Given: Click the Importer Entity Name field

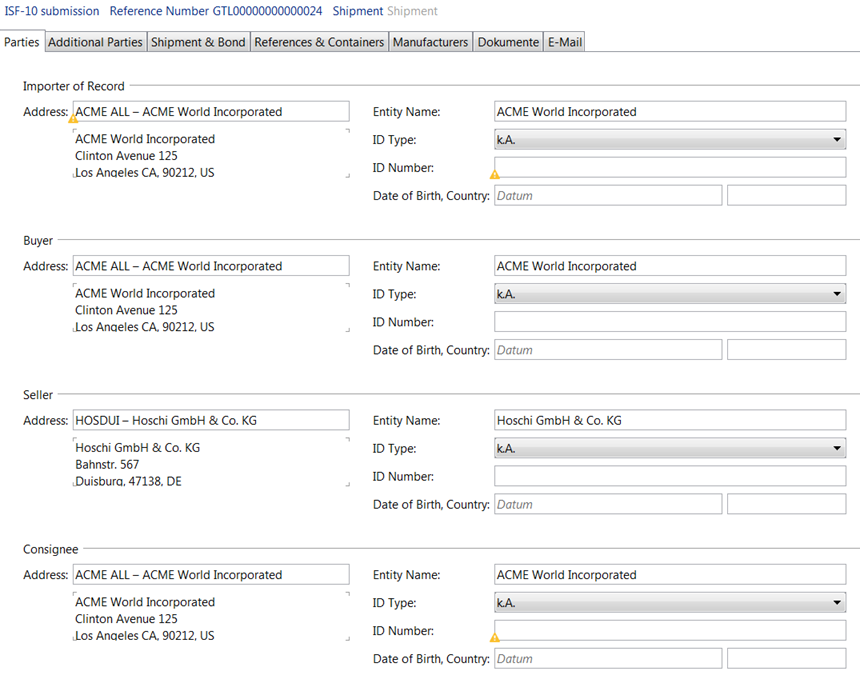Looking at the screenshot, I should coord(669,111).
